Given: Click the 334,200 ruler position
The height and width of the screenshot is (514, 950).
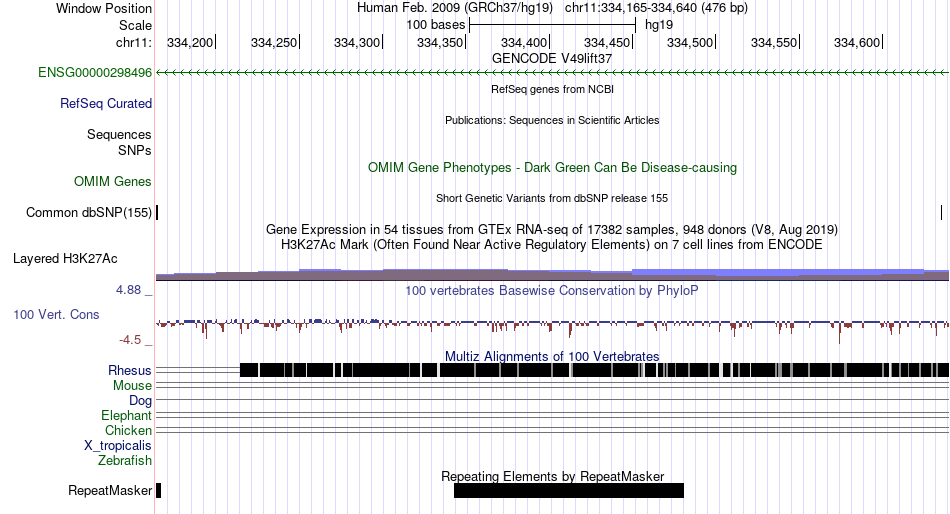Looking at the screenshot, I should (x=190, y=42).
